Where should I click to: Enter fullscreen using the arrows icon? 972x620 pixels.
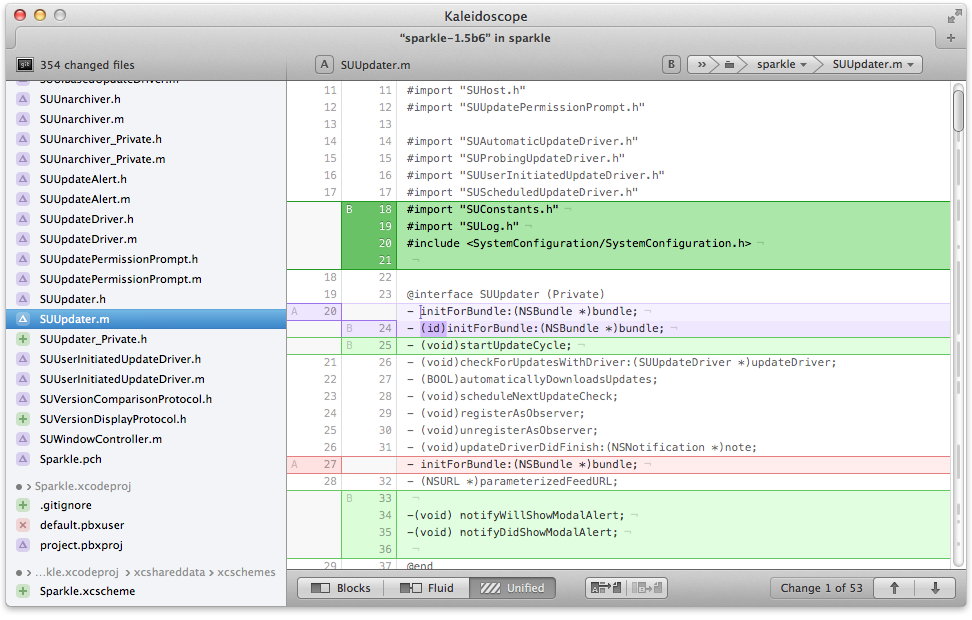click(x=954, y=16)
